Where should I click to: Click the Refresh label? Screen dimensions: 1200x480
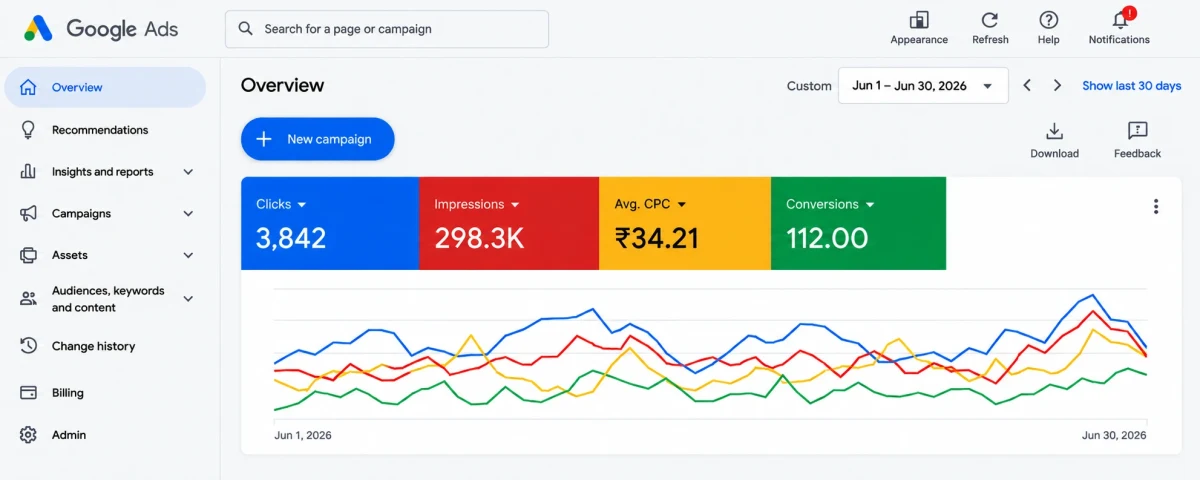(990, 40)
